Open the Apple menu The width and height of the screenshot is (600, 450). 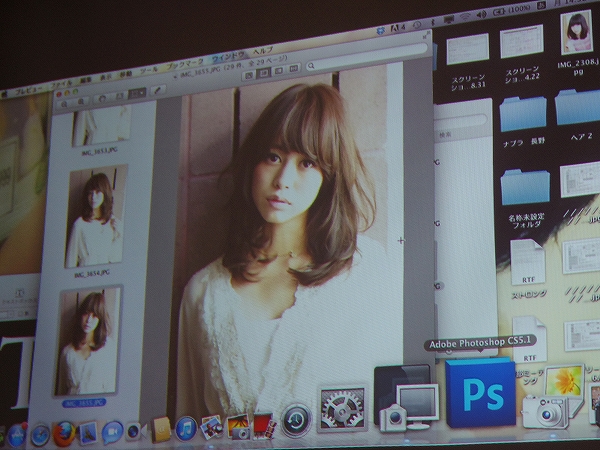(x=3, y=95)
